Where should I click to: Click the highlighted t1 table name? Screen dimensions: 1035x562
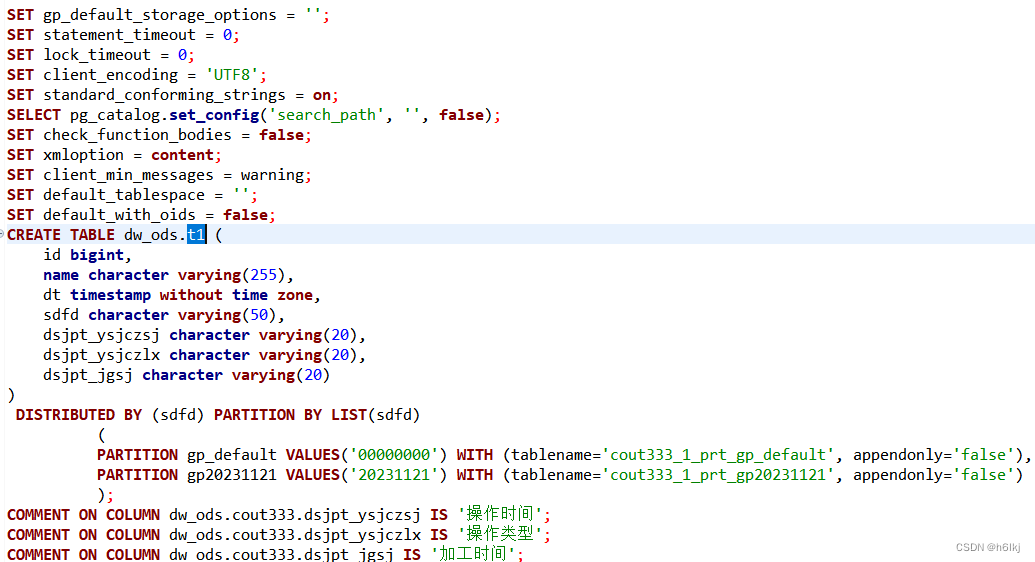click(197, 234)
